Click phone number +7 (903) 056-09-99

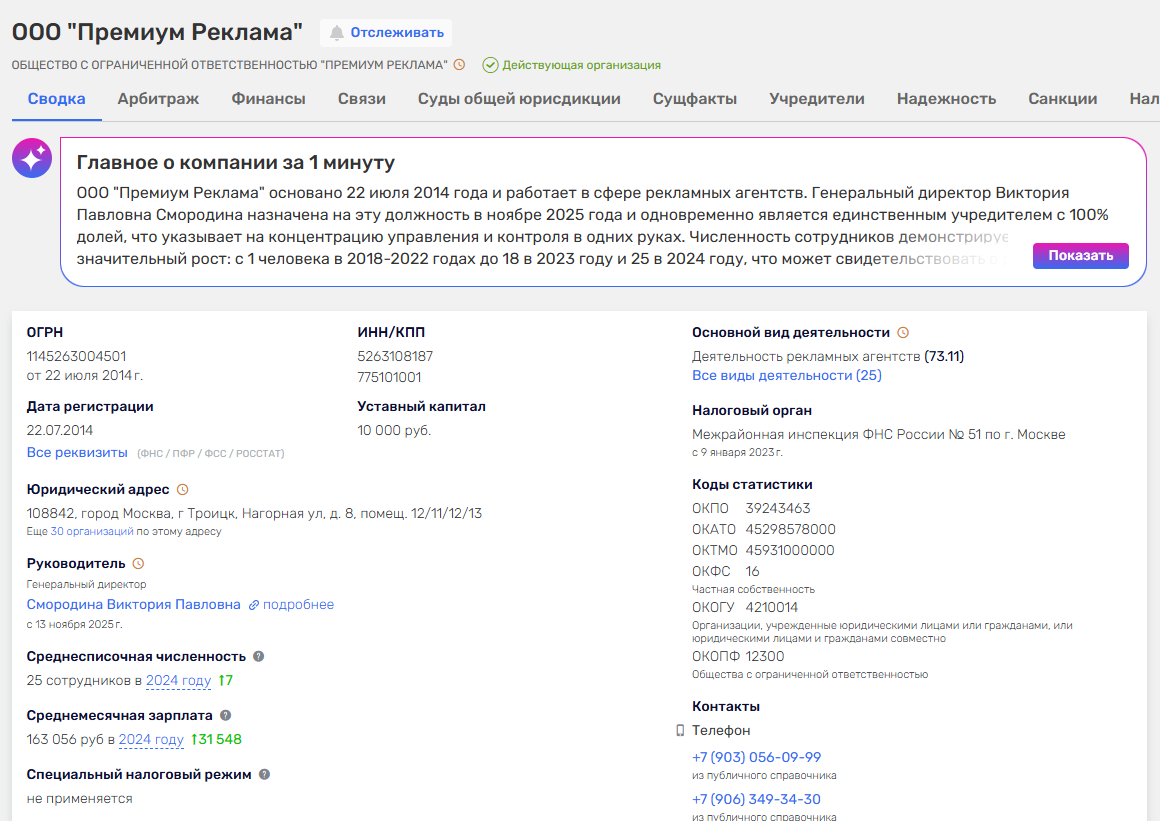click(756, 757)
